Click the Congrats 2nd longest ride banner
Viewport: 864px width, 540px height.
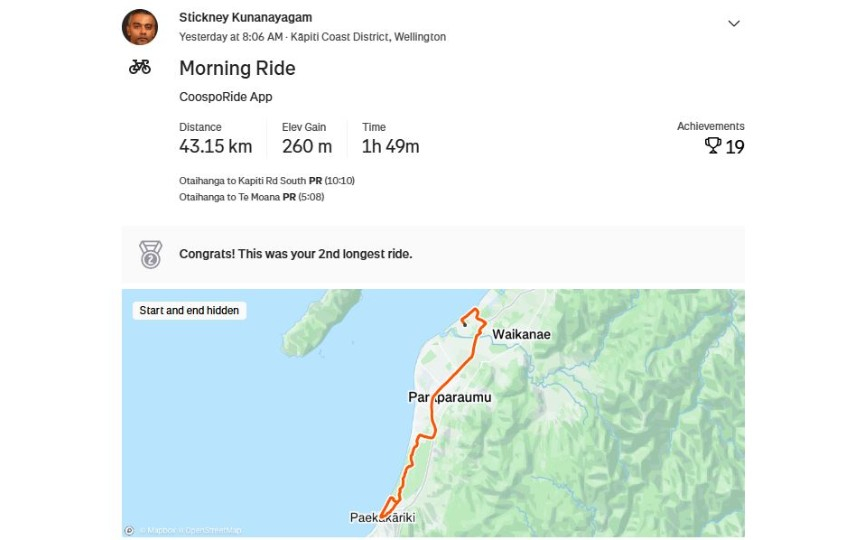295,254
